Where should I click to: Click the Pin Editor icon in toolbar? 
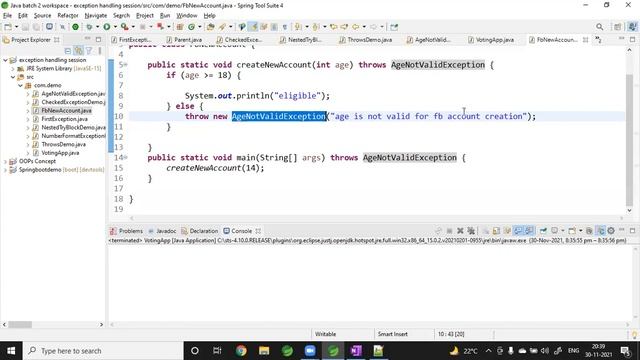394,27
